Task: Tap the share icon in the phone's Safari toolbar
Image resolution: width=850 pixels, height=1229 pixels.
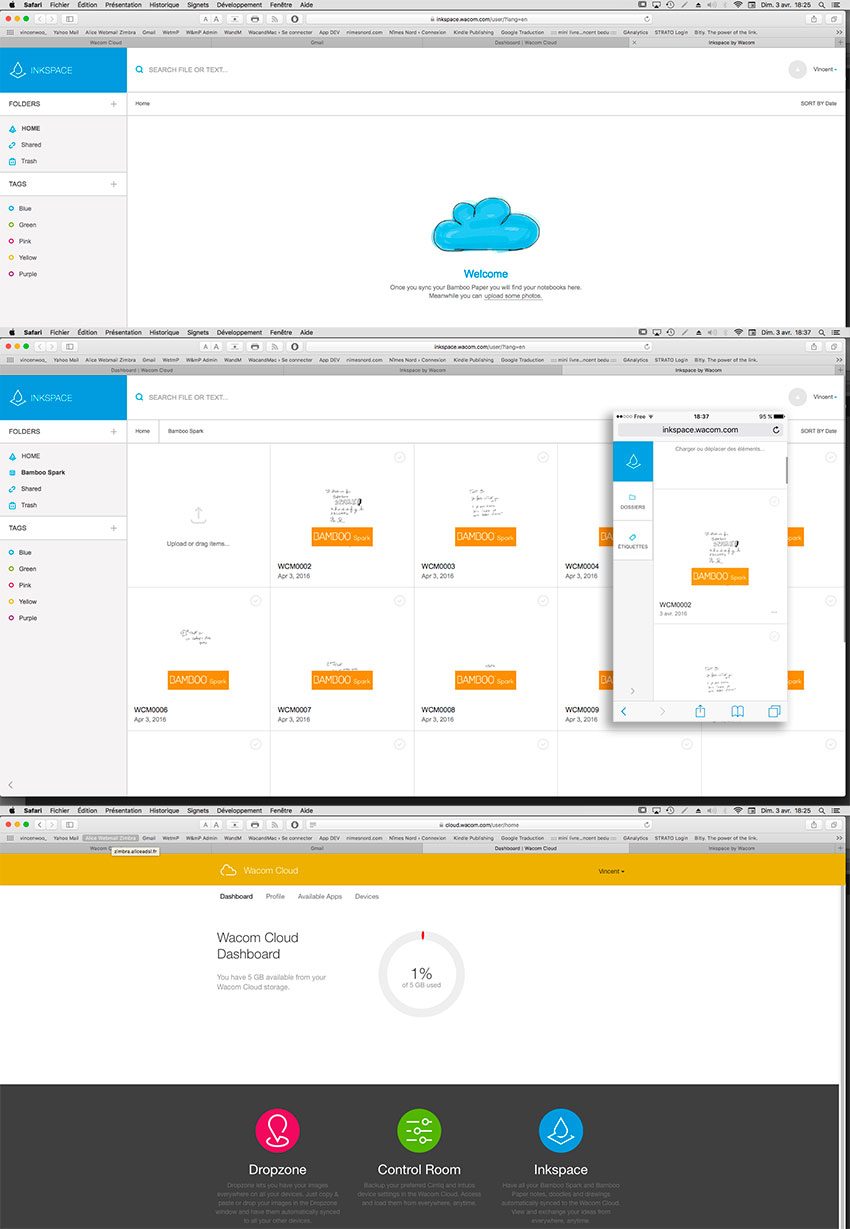Action: [x=700, y=711]
